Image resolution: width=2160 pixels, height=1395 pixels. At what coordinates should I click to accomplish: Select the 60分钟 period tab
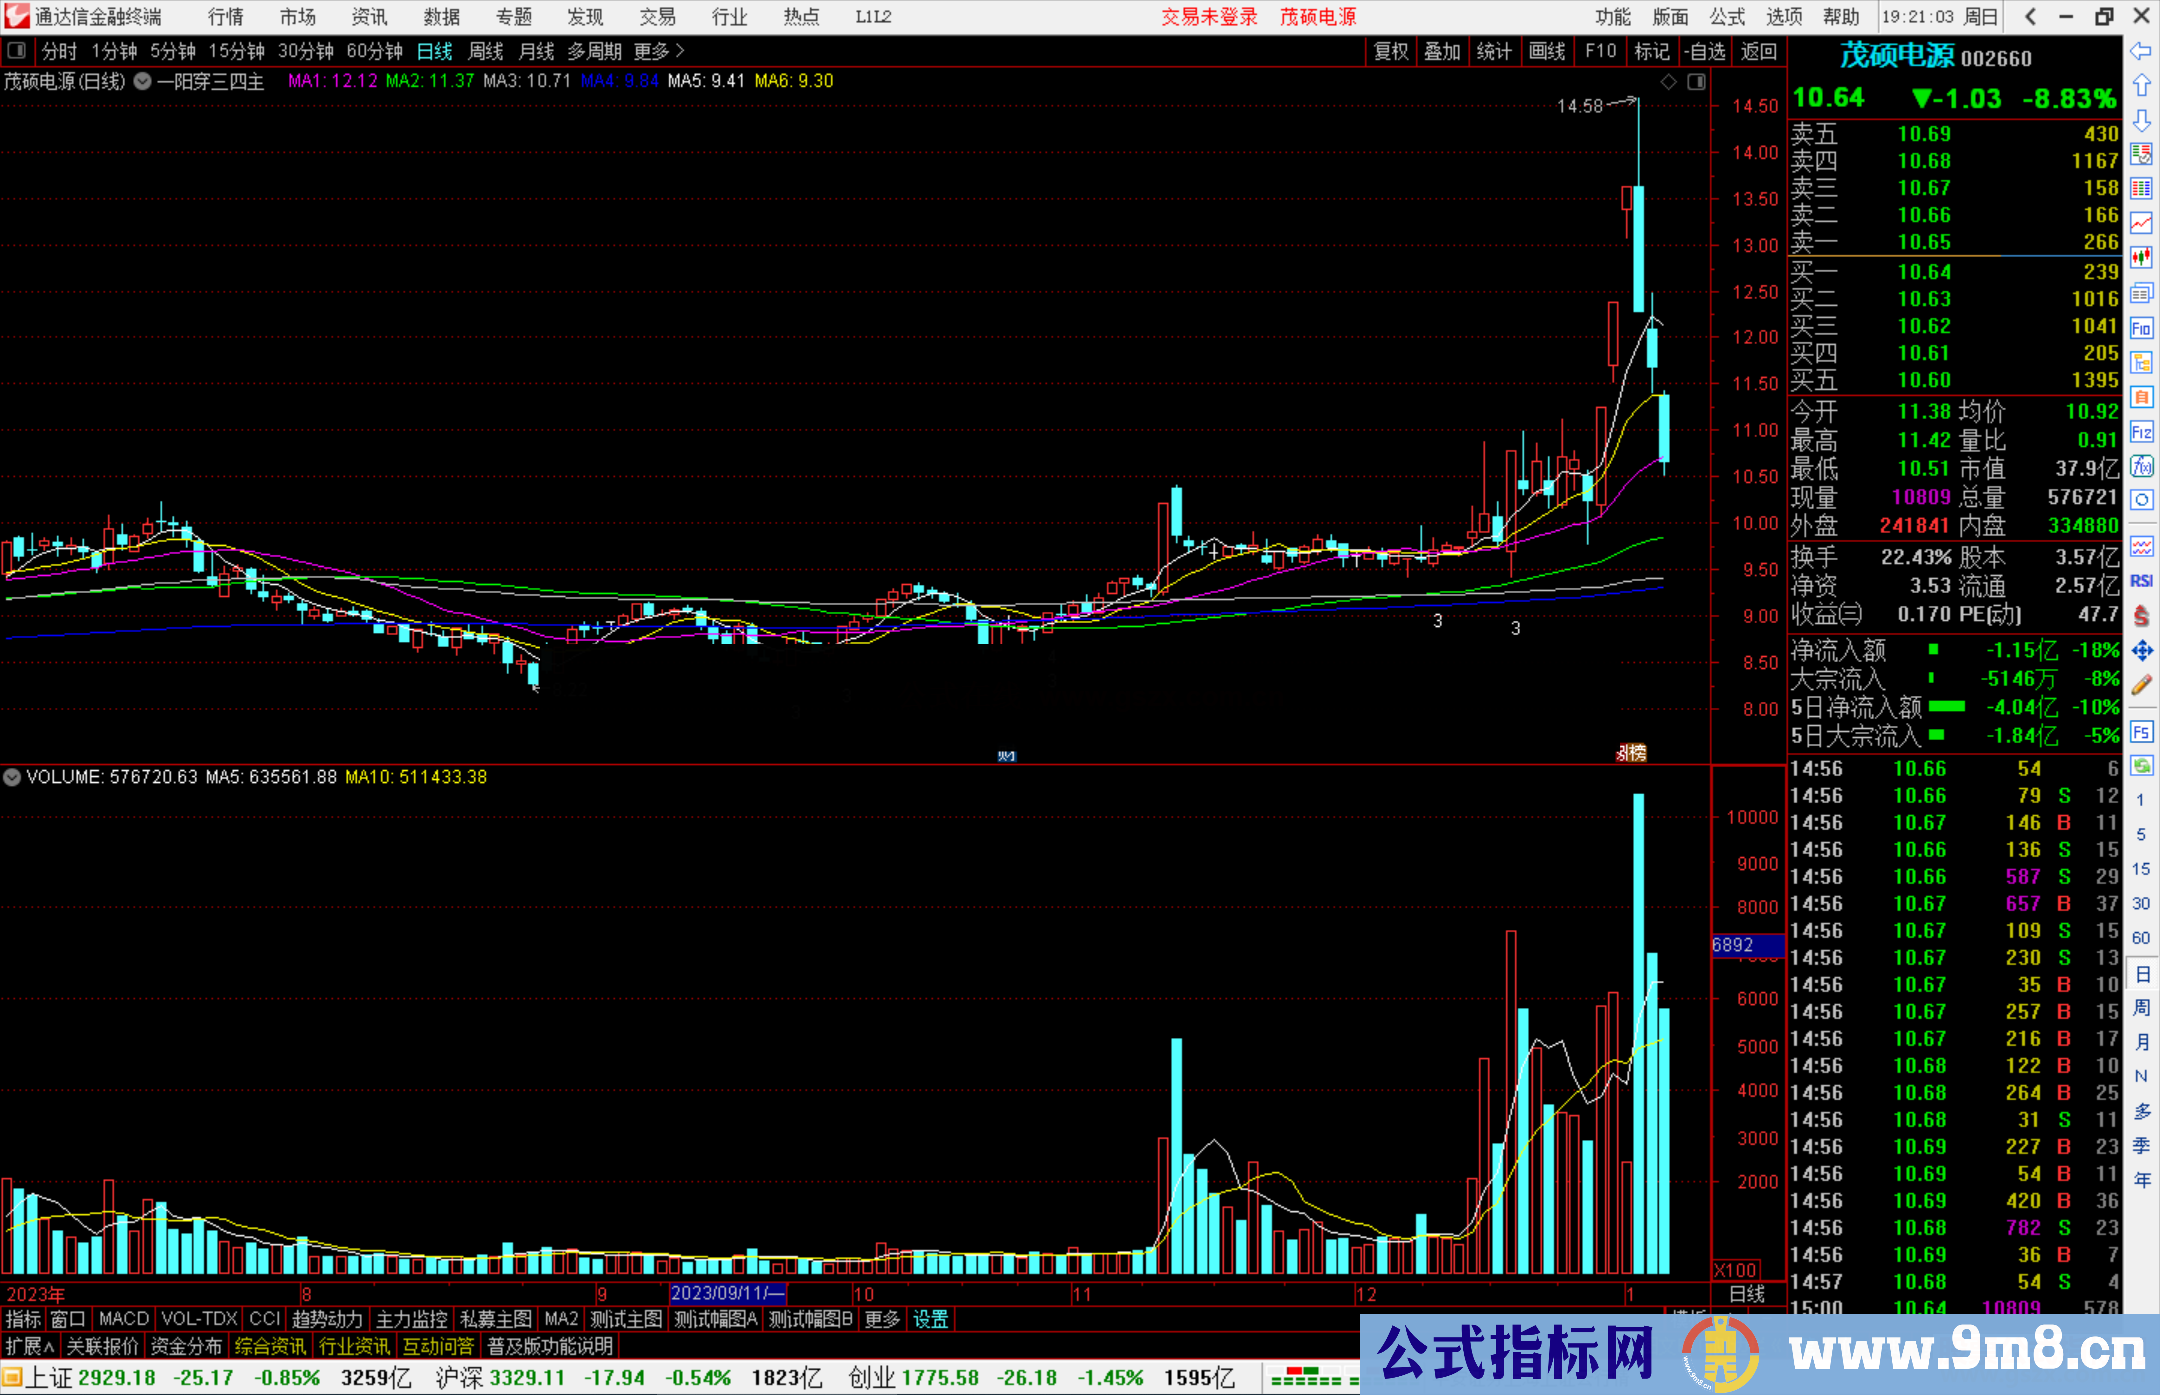374,51
